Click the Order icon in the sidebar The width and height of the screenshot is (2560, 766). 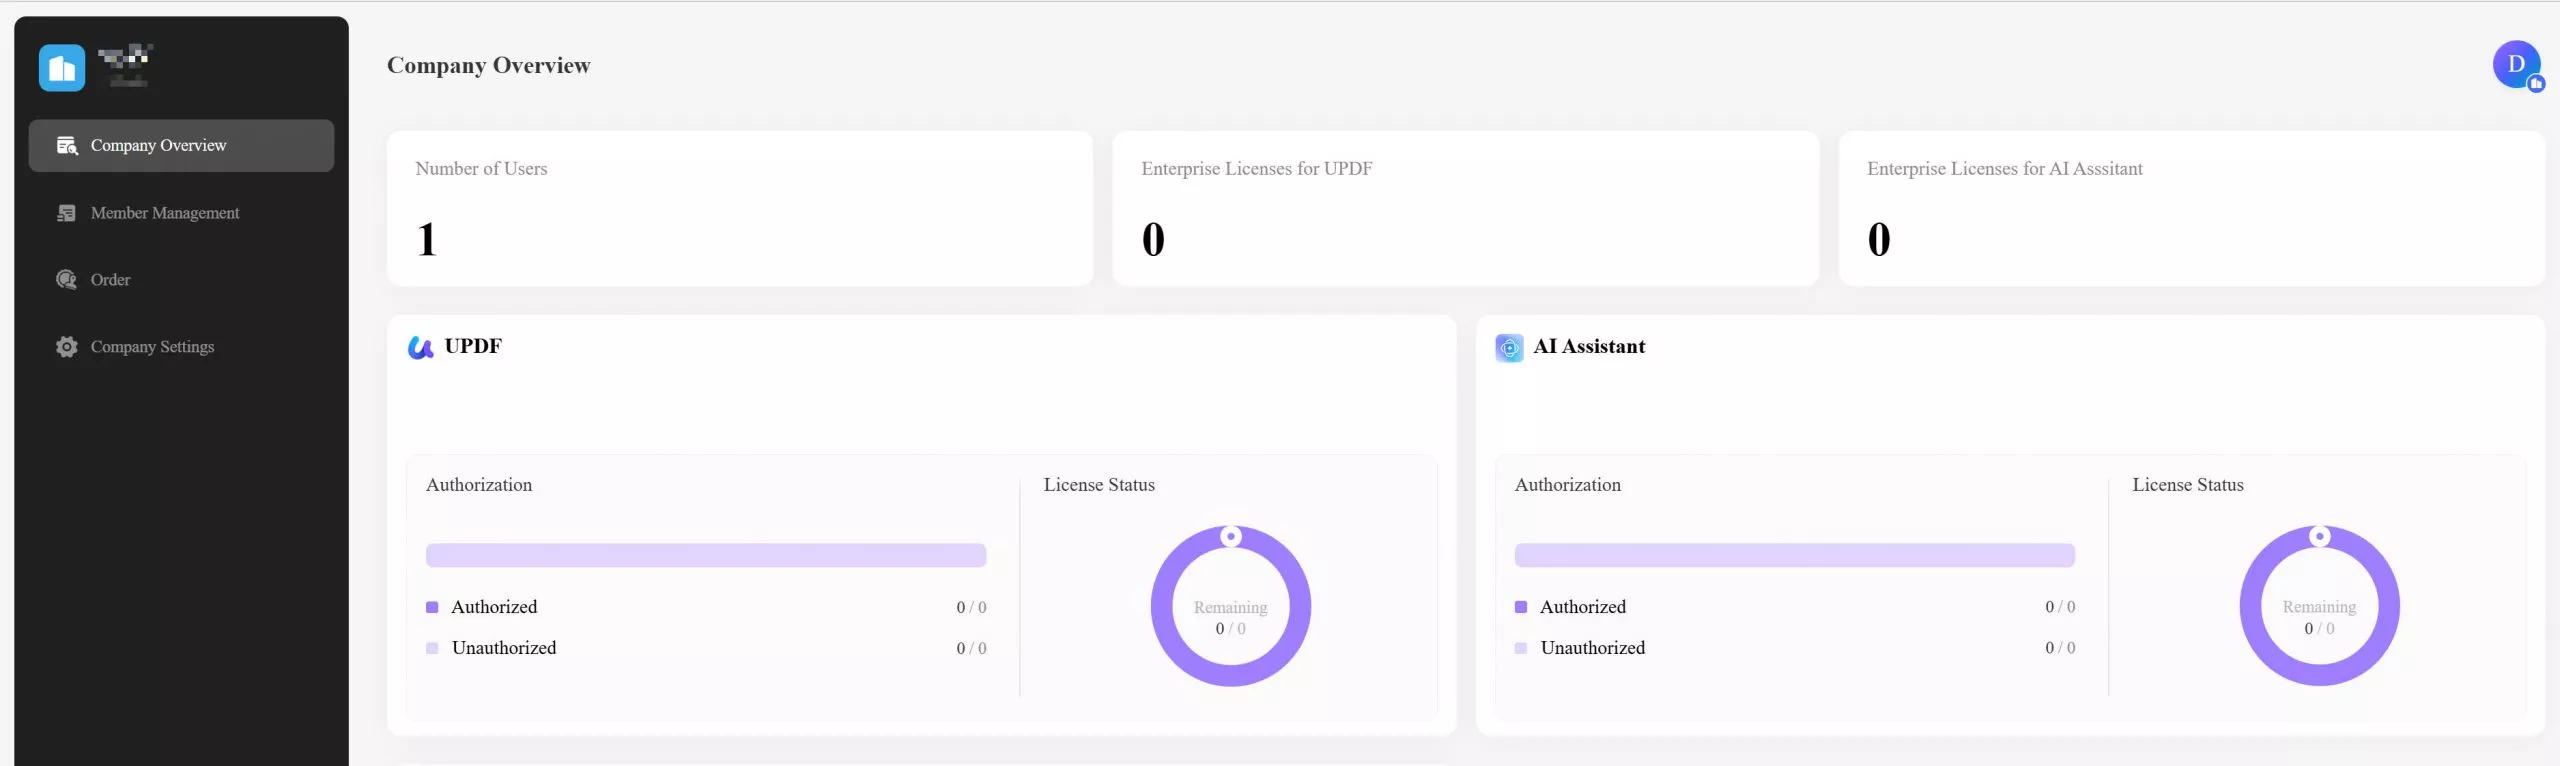click(x=67, y=280)
